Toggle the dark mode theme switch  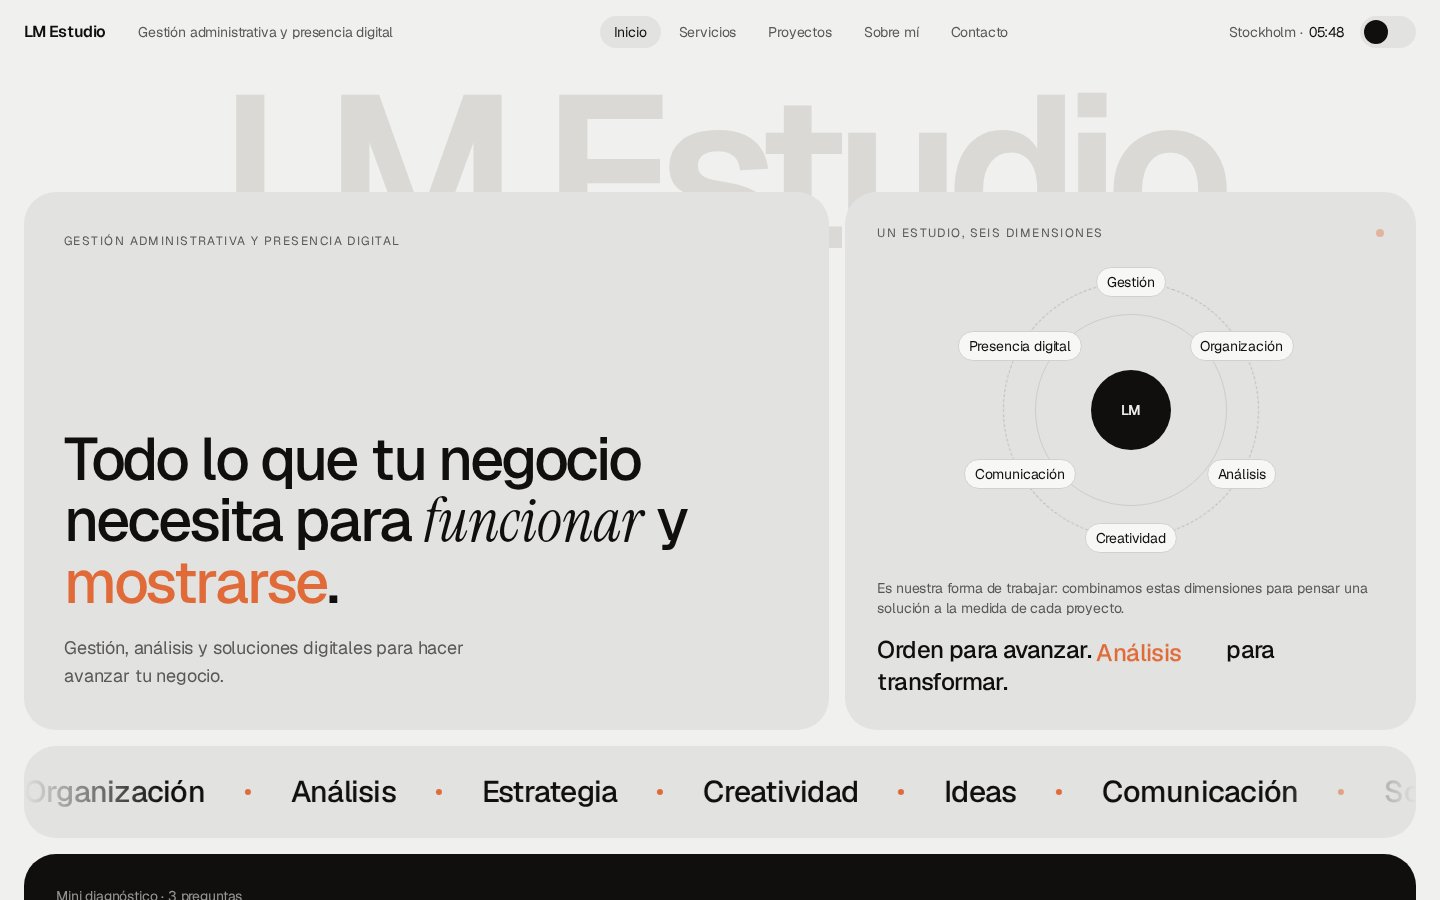(x=1388, y=32)
